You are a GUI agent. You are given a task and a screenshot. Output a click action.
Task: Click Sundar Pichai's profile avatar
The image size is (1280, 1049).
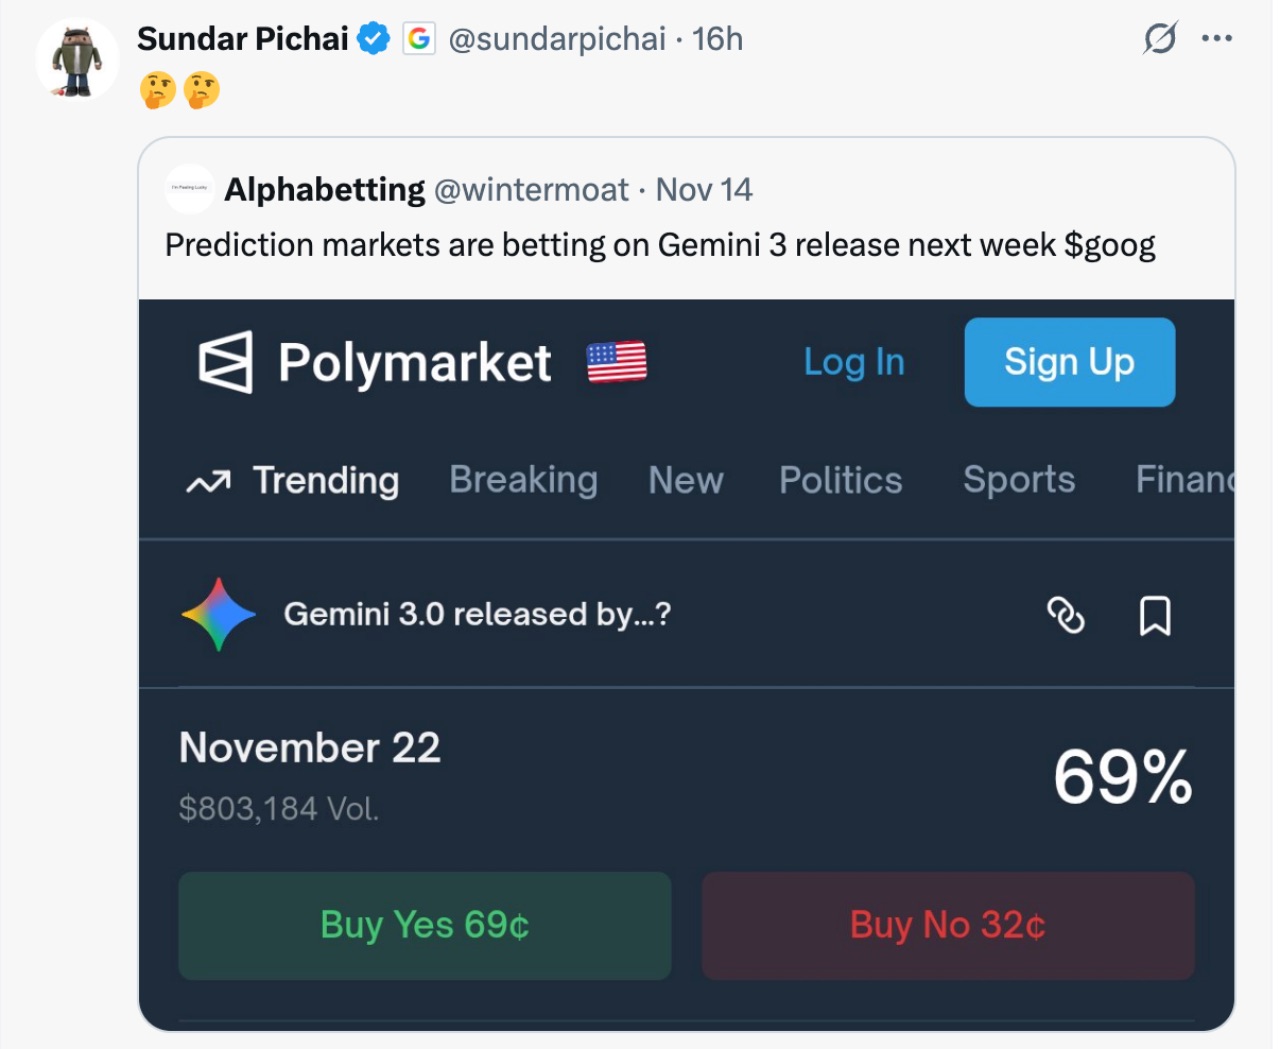(77, 60)
